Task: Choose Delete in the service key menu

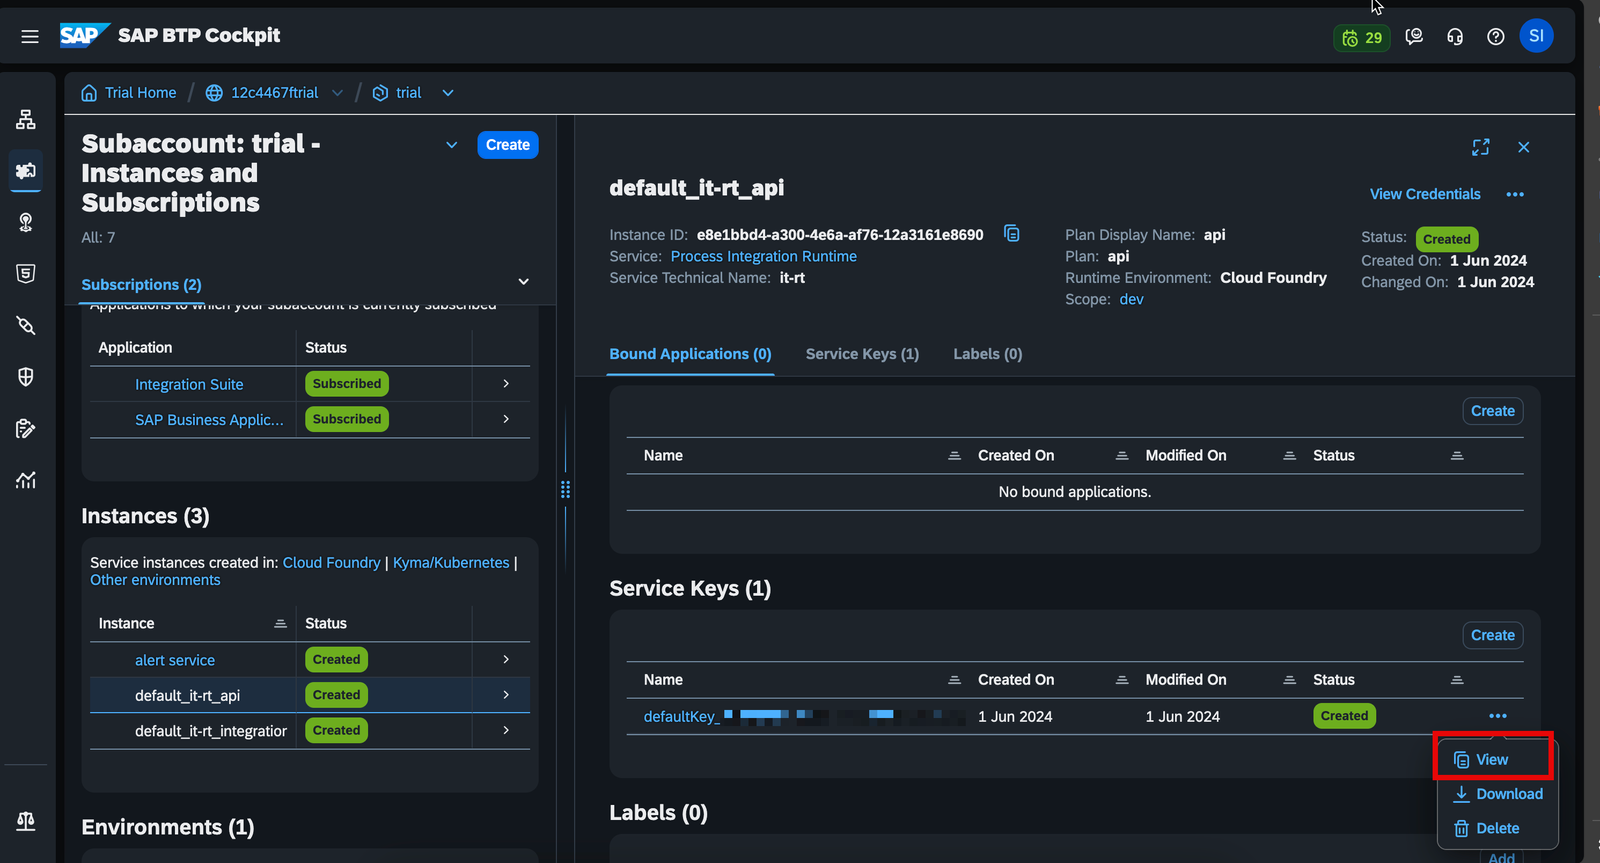Action: point(1487,828)
